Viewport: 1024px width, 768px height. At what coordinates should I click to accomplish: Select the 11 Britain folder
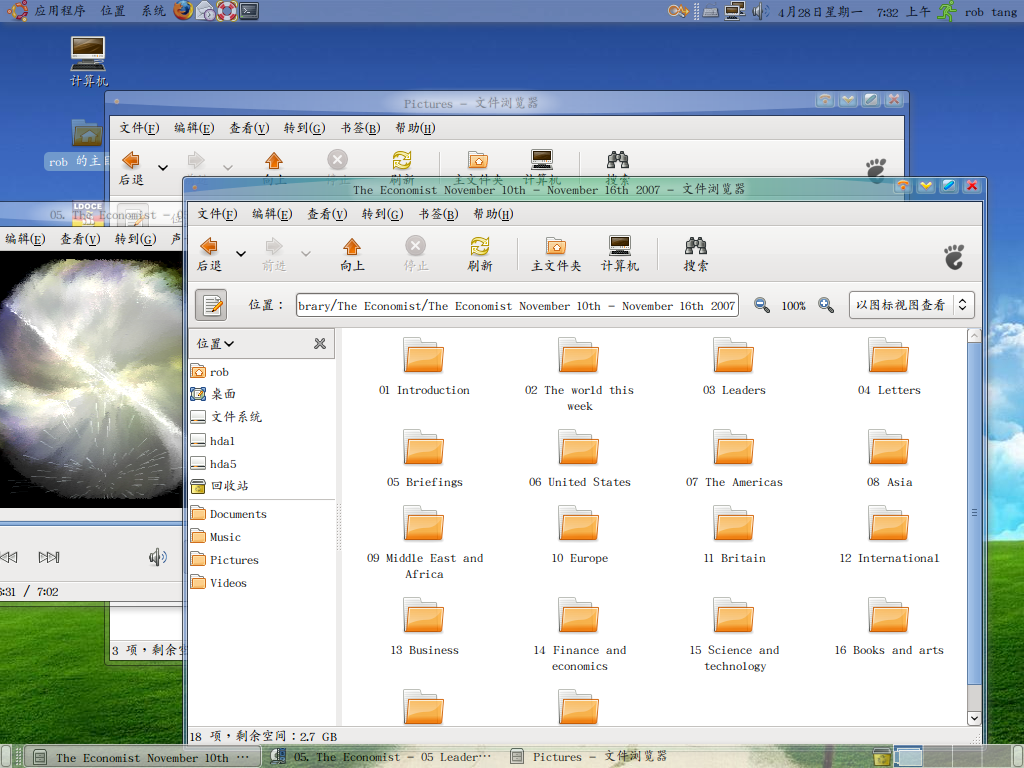(734, 535)
